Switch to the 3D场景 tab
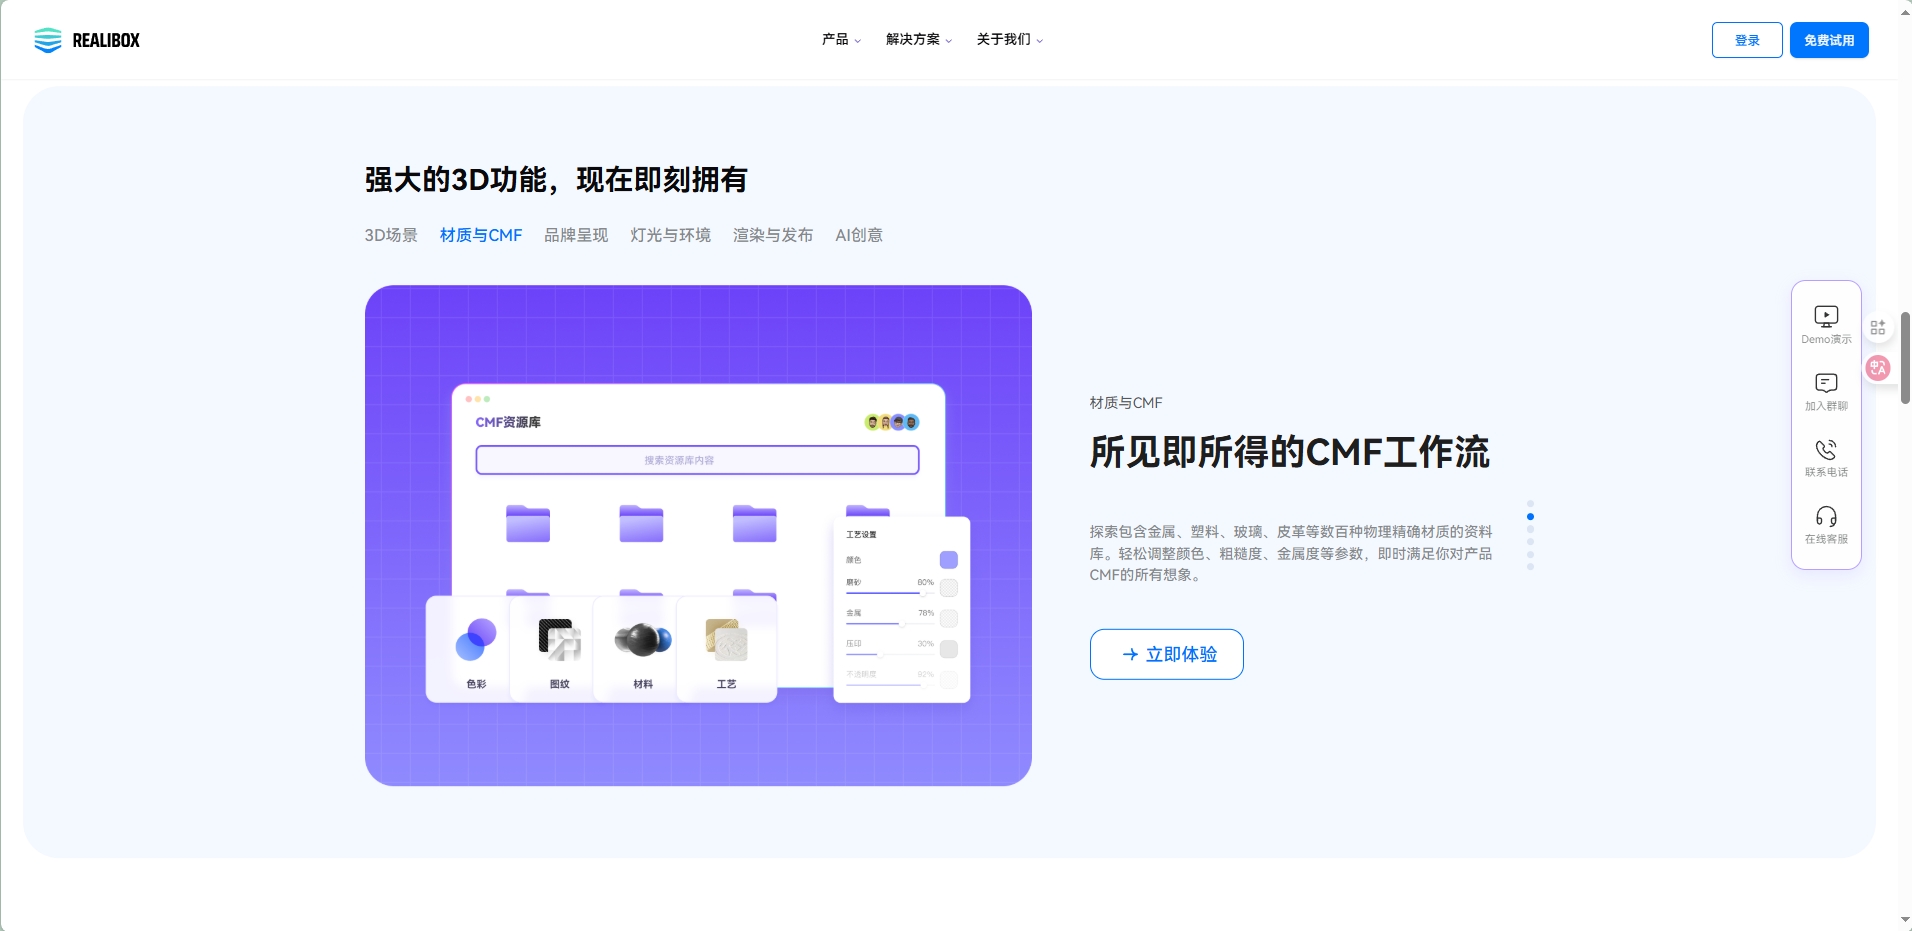The width and height of the screenshot is (1912, 931). coord(391,235)
